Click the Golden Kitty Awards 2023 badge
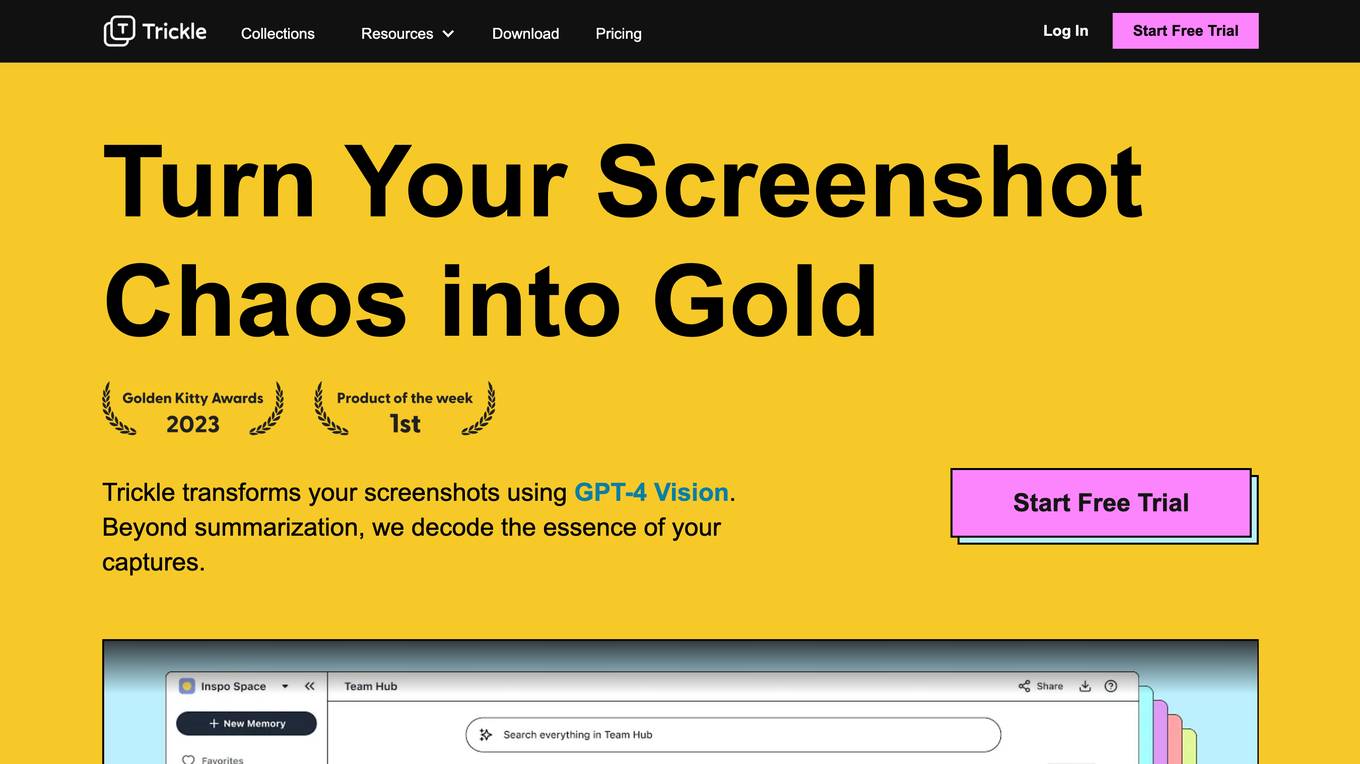This screenshot has width=1360, height=764. click(x=193, y=409)
